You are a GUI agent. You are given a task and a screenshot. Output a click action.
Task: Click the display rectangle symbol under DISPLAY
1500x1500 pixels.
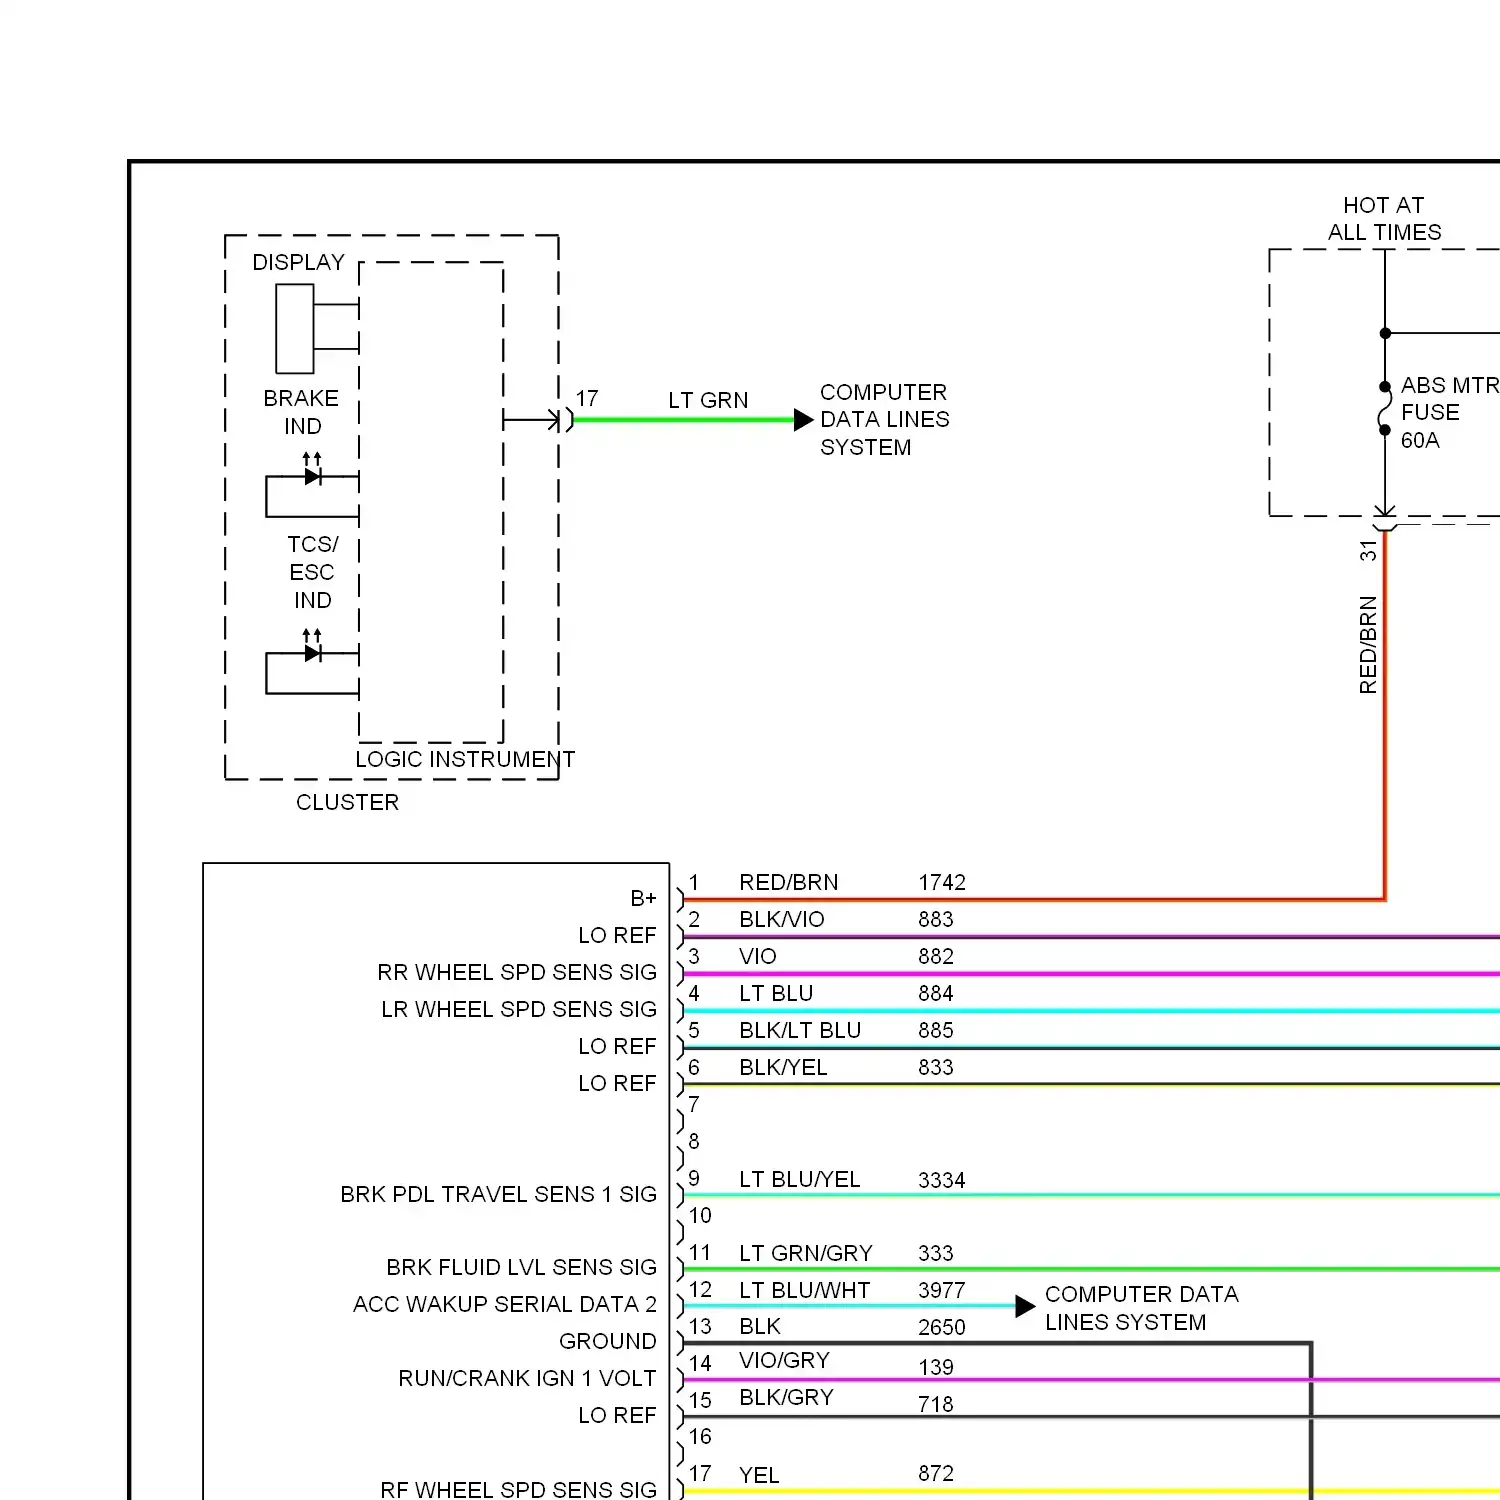(295, 329)
